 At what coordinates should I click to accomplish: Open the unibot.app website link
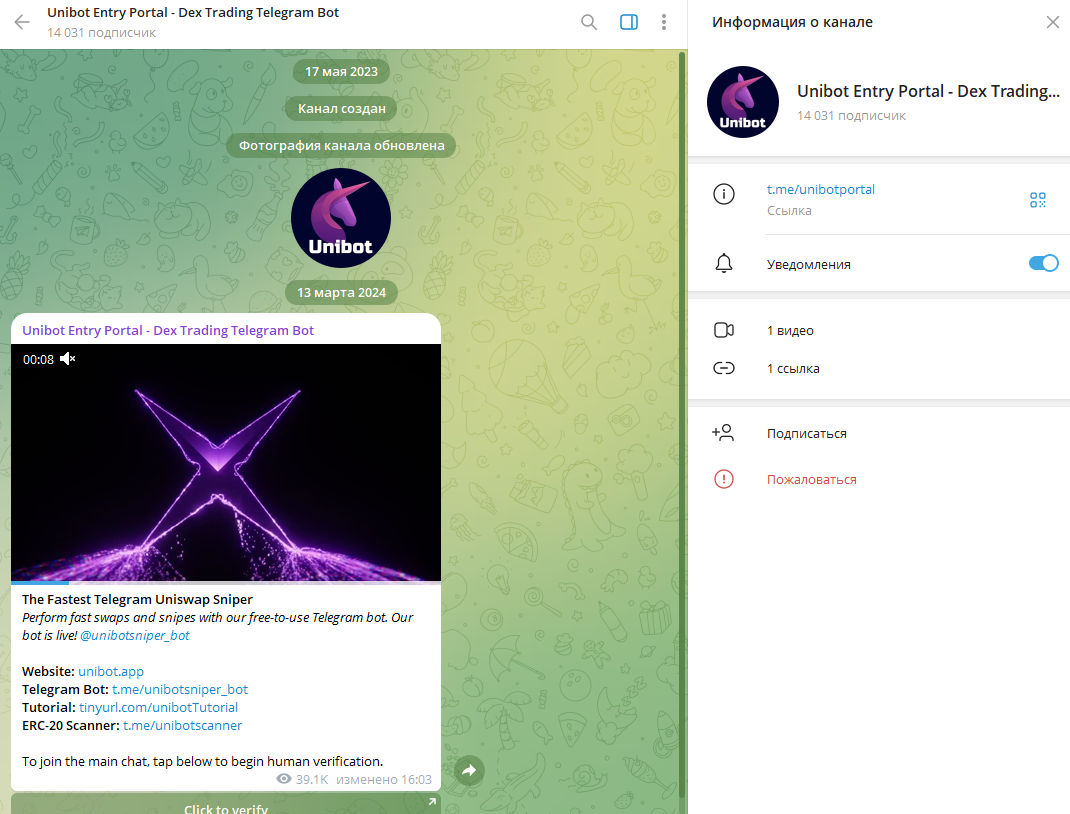click(x=111, y=671)
